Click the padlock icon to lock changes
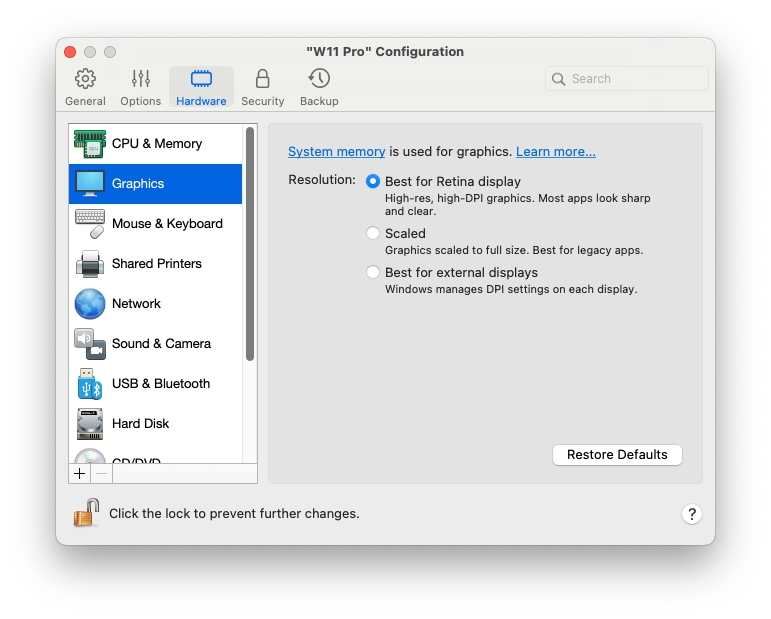771x619 pixels. (86, 513)
